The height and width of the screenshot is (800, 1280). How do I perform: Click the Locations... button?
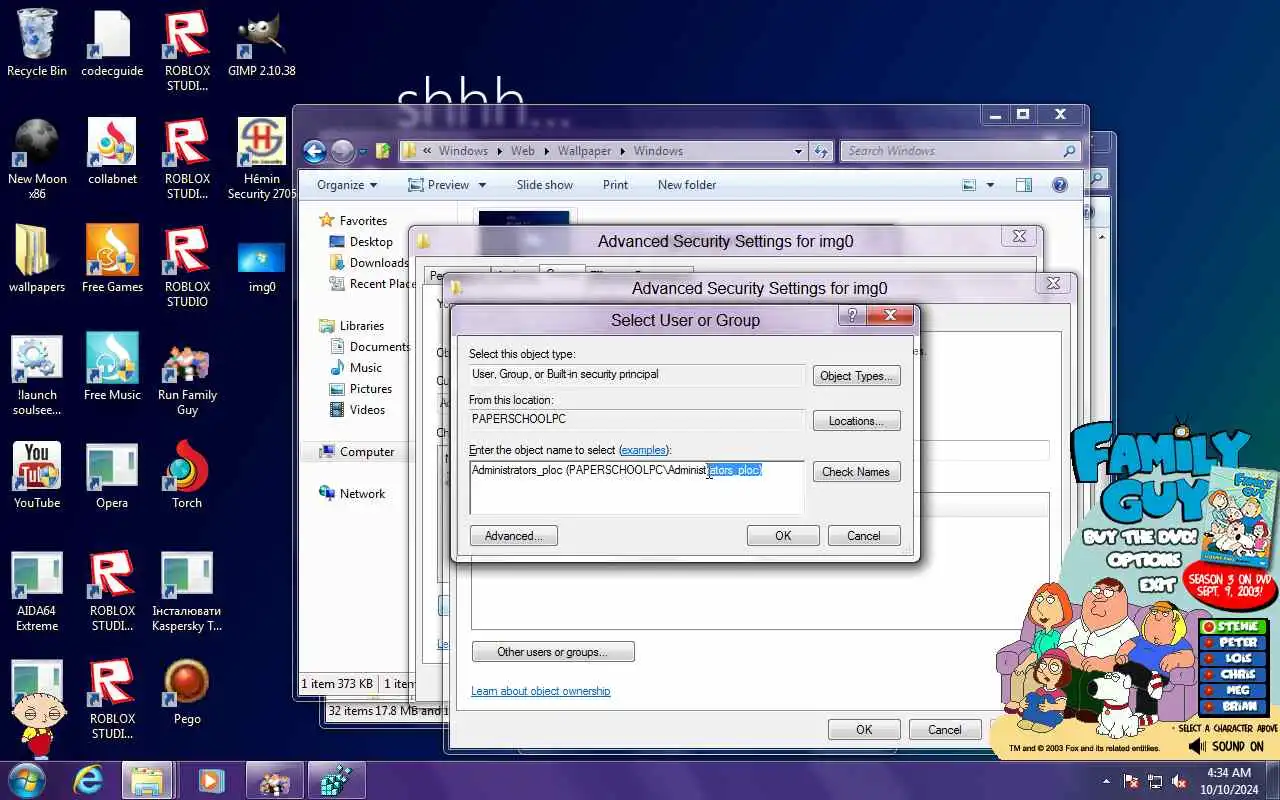coord(857,421)
